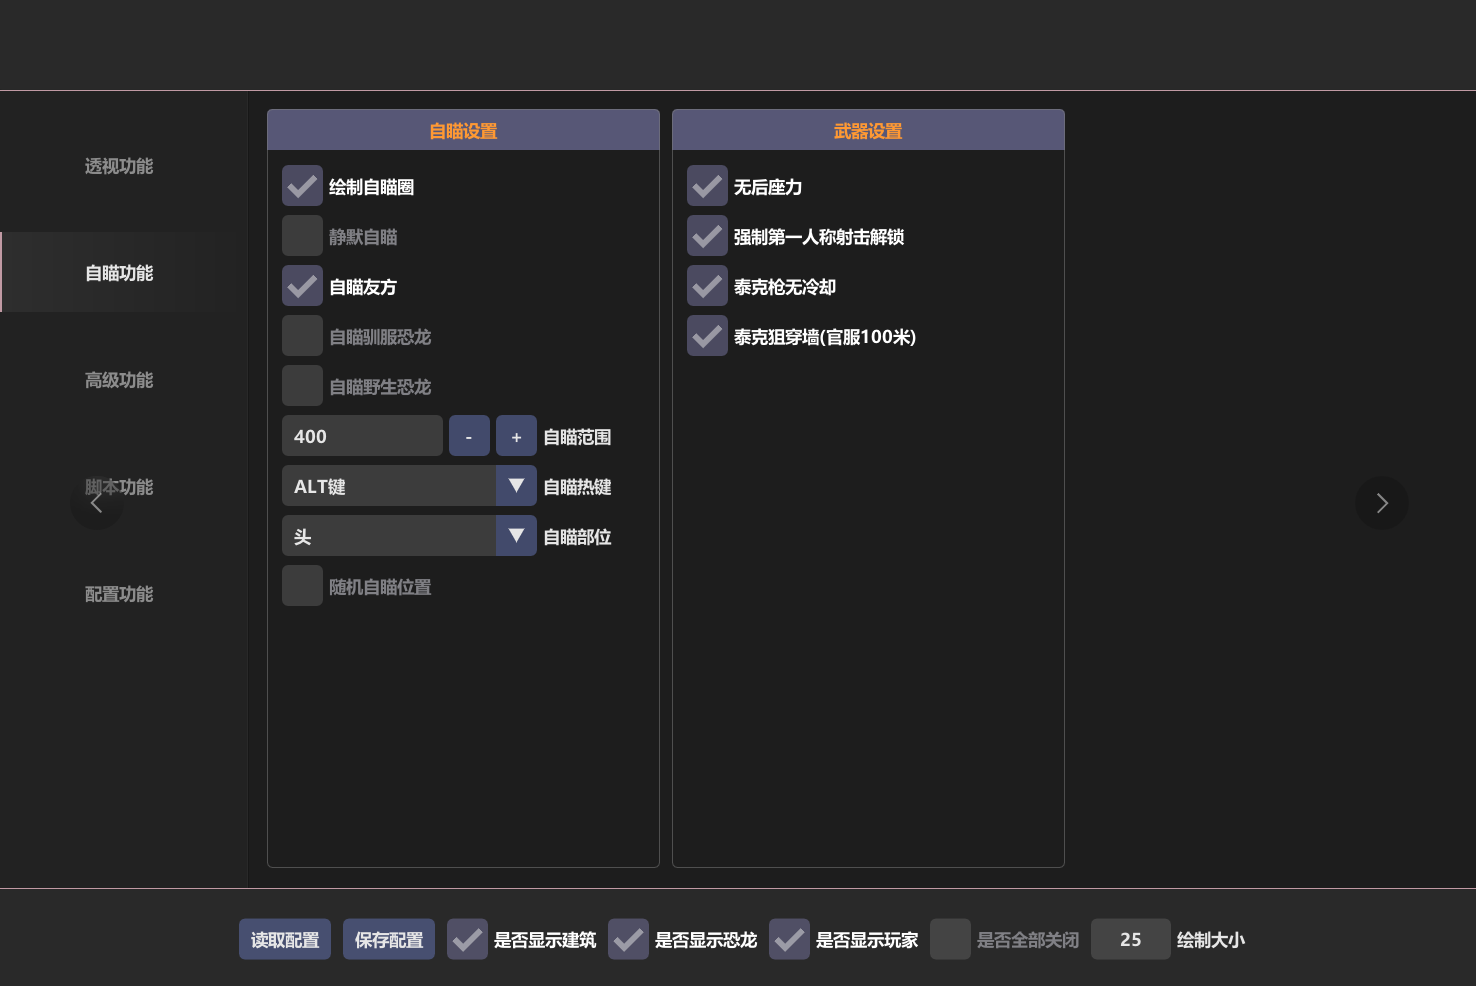1476x986 pixels.
Task: Enable 自瞄驯服恐龙 checkbox
Action: [302, 336]
